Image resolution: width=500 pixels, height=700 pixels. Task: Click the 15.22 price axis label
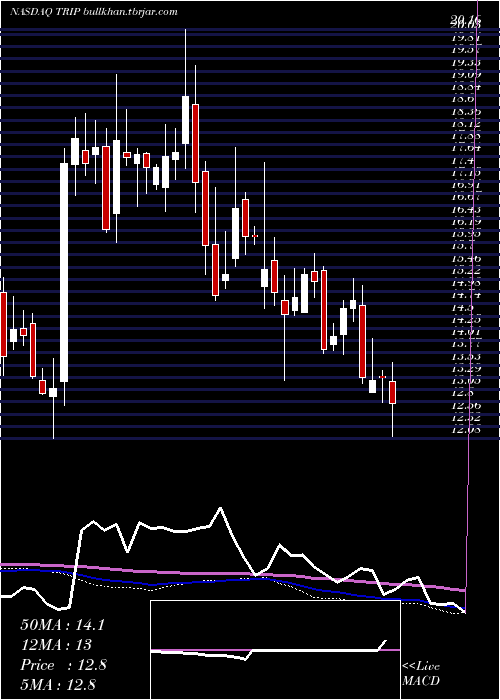465,271
